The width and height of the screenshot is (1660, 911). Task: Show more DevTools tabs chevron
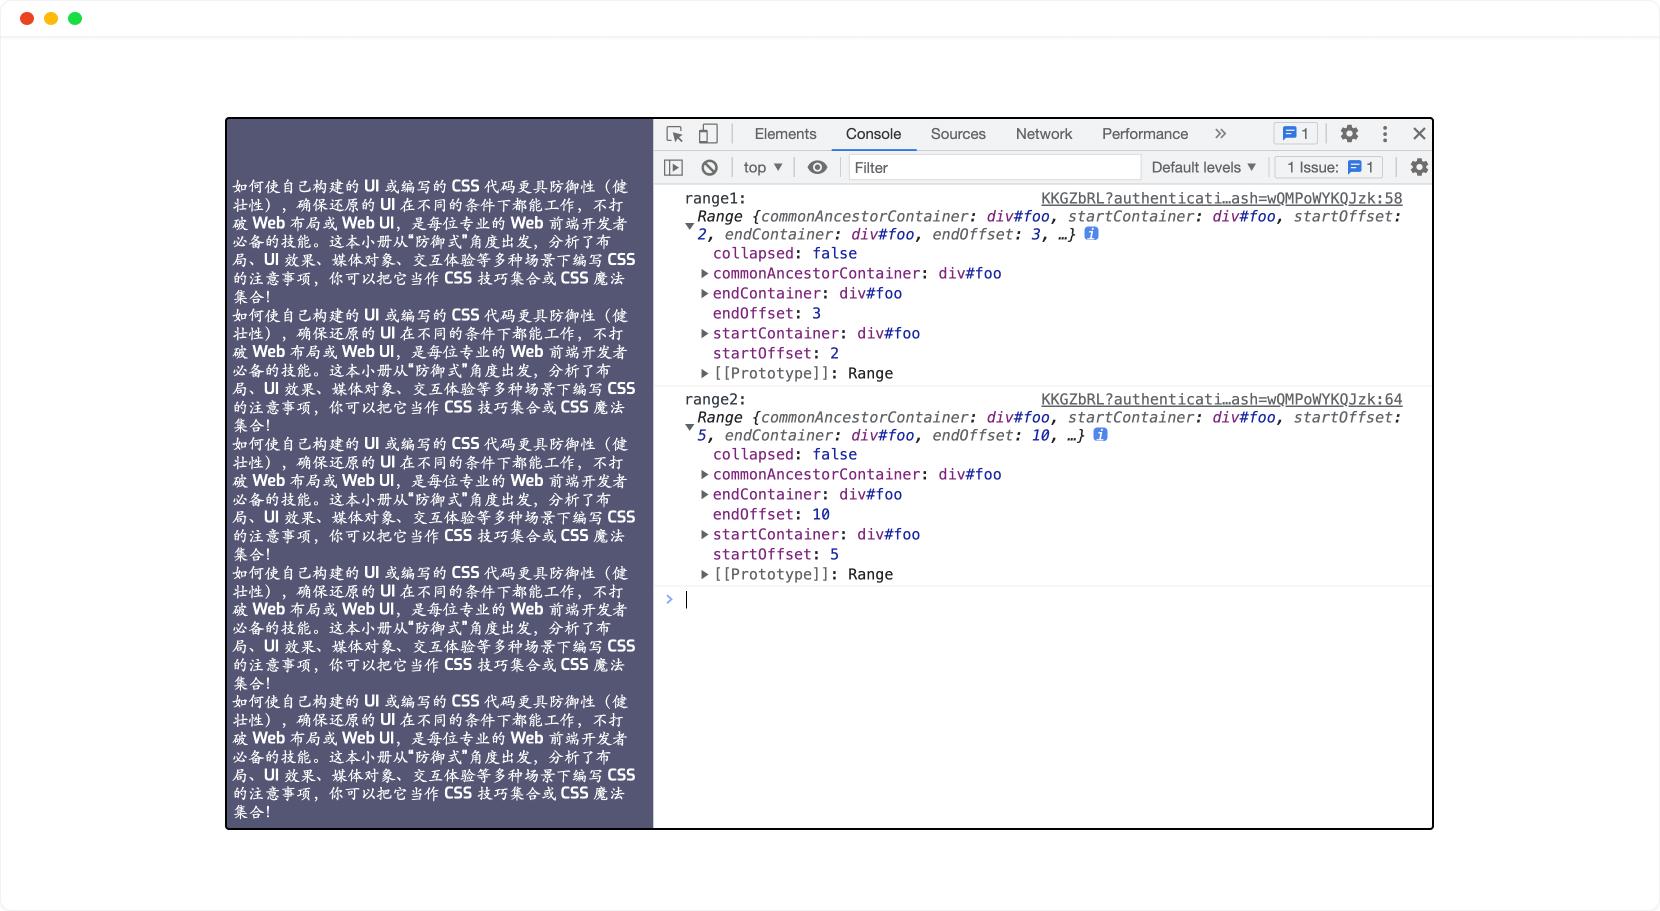click(x=1220, y=134)
